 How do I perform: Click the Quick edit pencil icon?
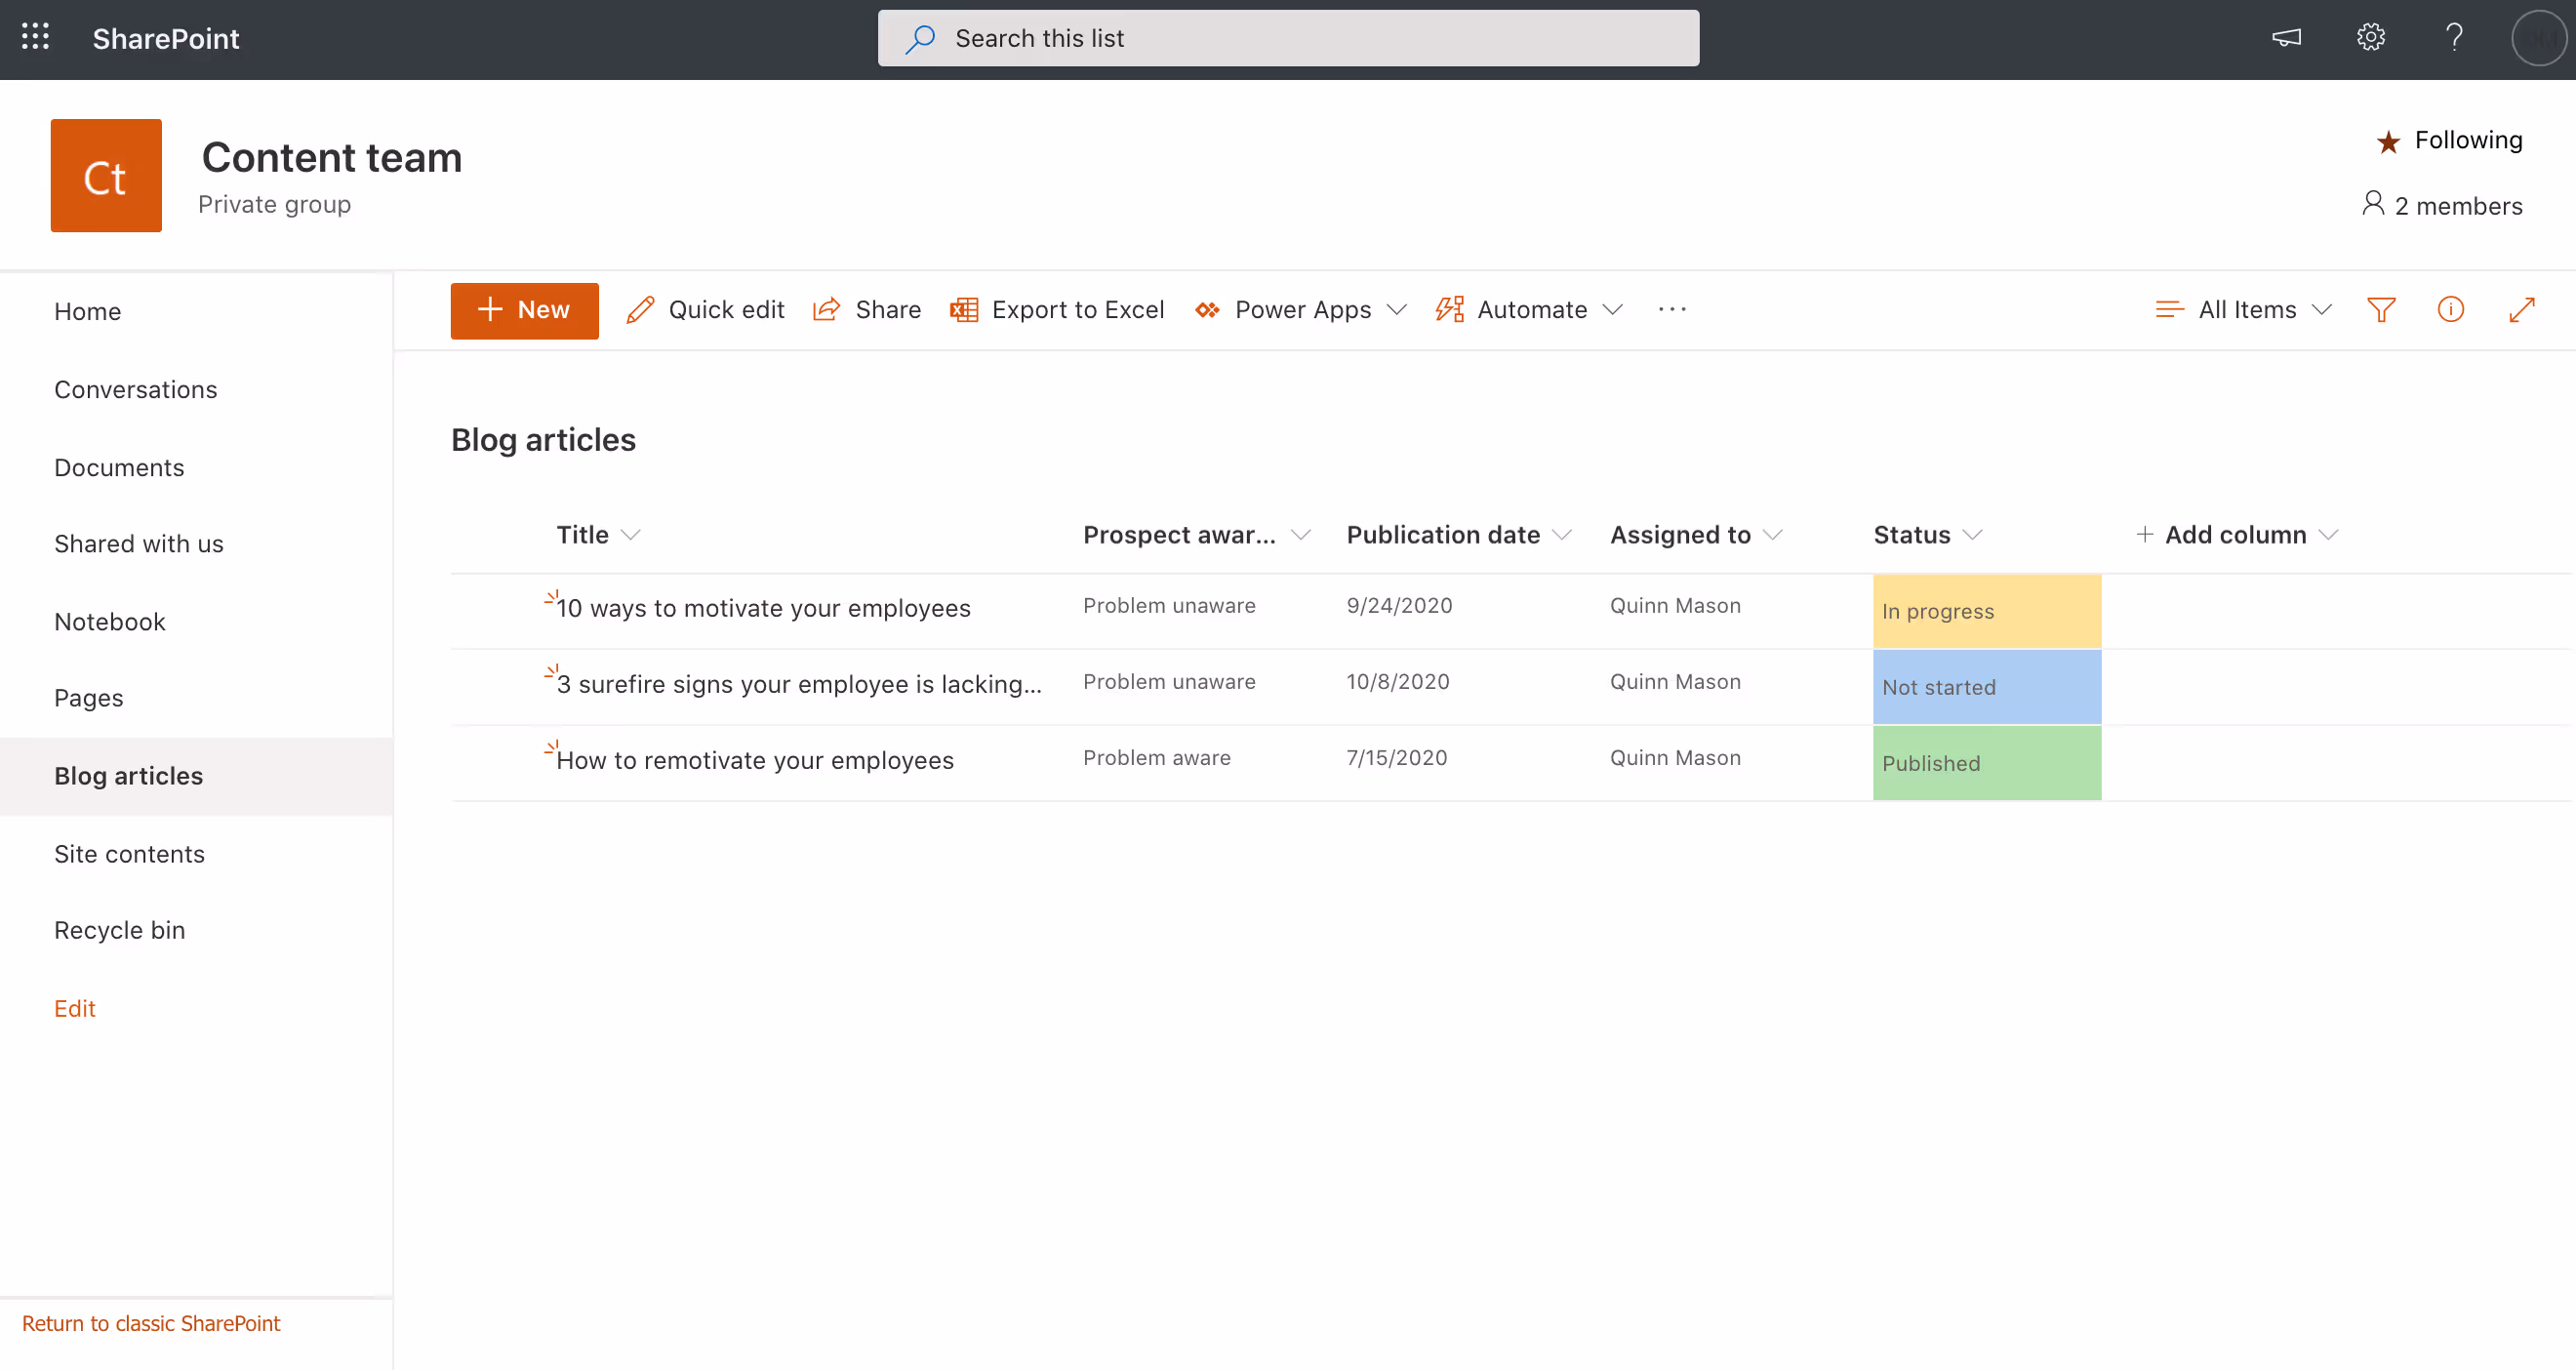pyautogui.click(x=640, y=310)
